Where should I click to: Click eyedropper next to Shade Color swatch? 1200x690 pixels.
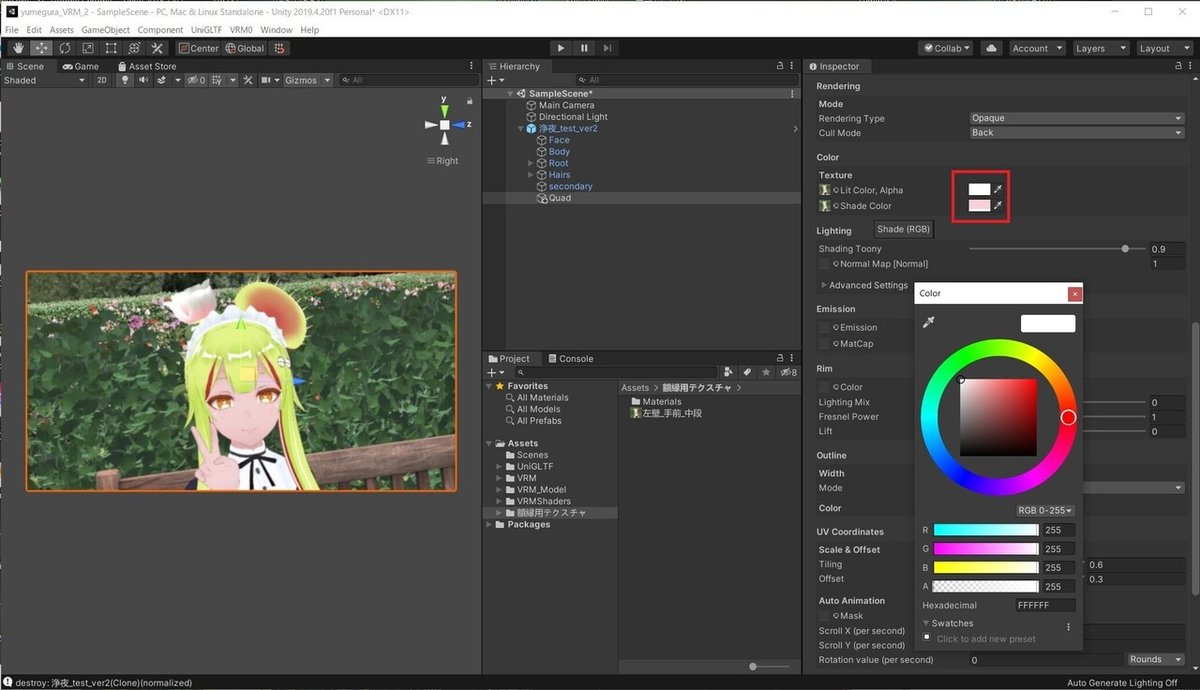997,205
